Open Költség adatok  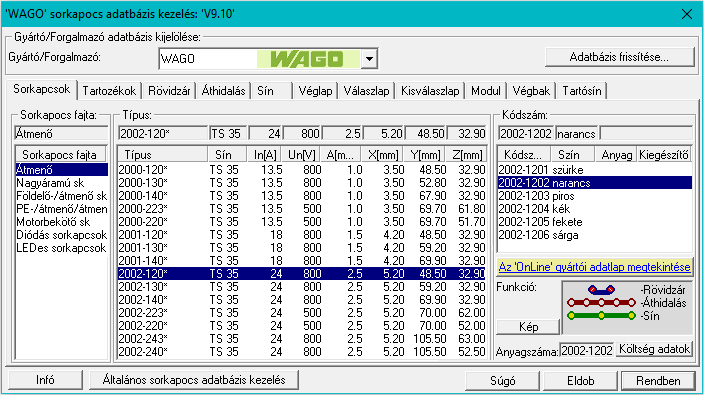pos(654,349)
